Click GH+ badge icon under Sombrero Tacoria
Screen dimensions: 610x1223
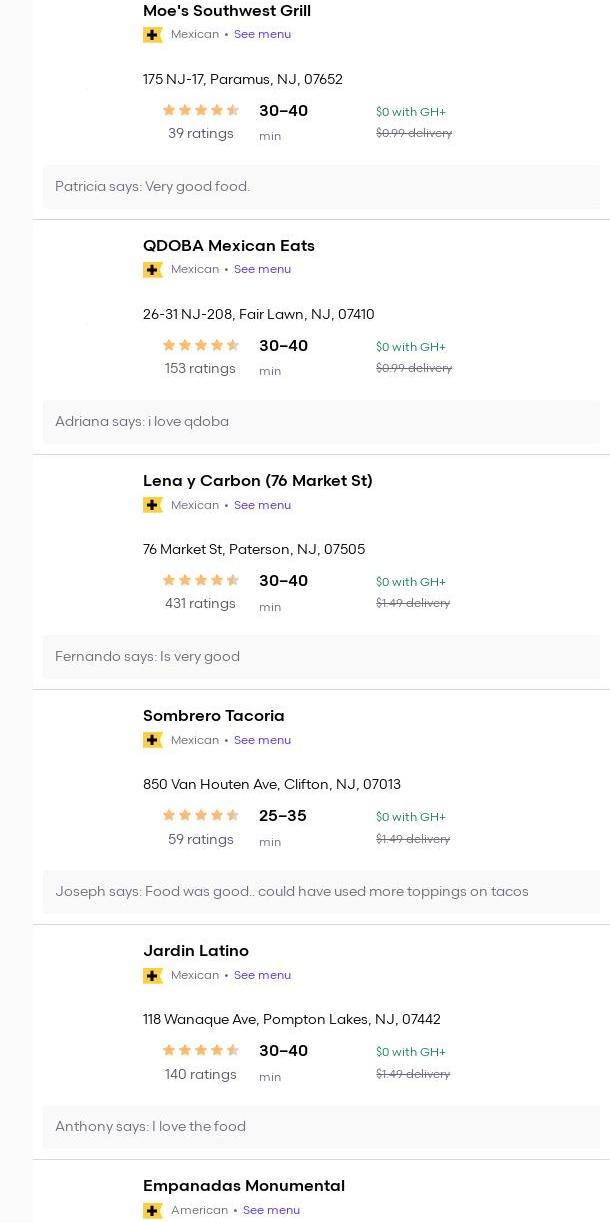(x=153, y=740)
